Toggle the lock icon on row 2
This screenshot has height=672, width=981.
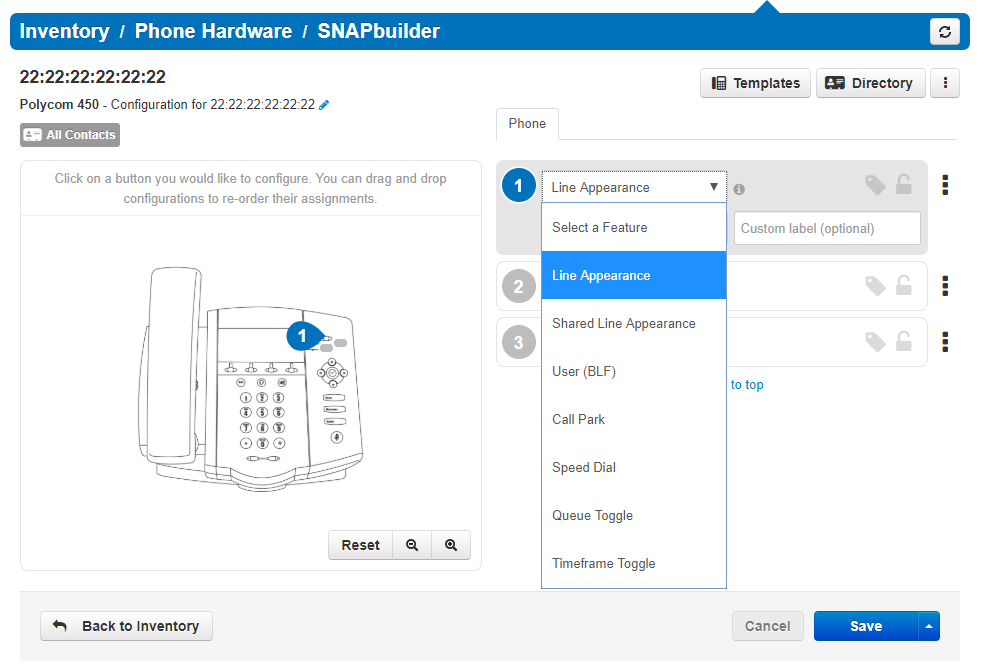point(903,285)
